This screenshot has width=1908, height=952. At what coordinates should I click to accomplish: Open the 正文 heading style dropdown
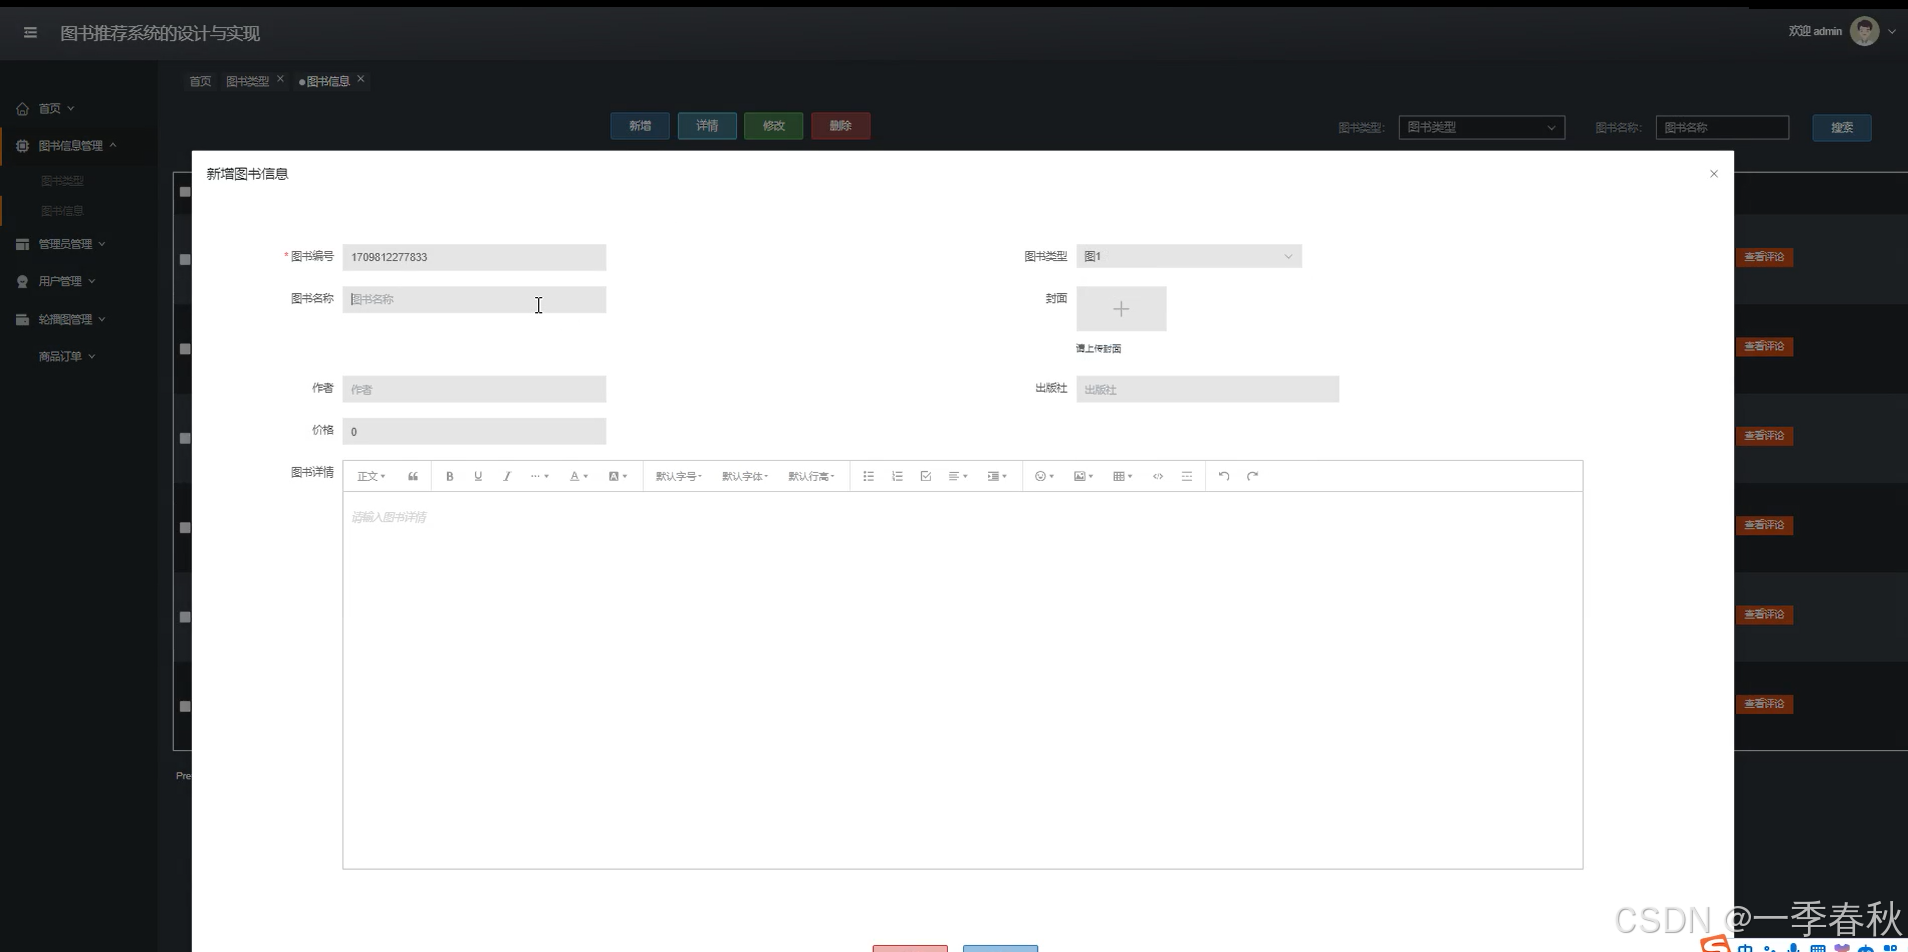[x=371, y=476]
